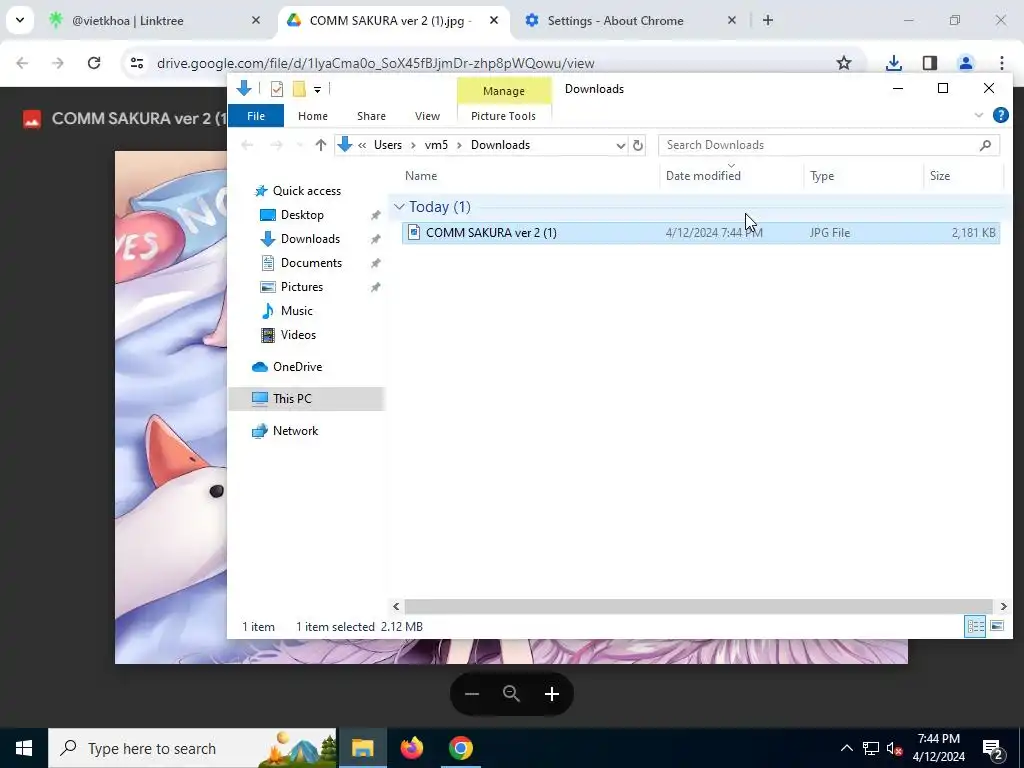Click the Chrome address bar URL

coord(376,63)
